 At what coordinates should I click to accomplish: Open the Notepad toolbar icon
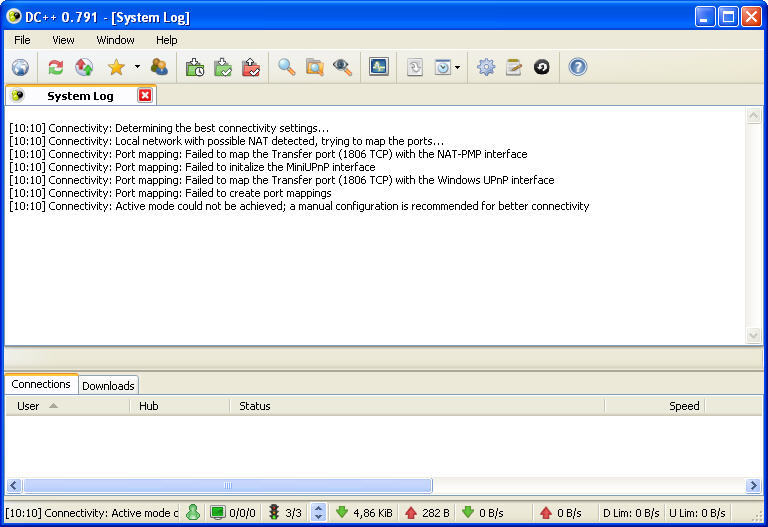pos(514,67)
